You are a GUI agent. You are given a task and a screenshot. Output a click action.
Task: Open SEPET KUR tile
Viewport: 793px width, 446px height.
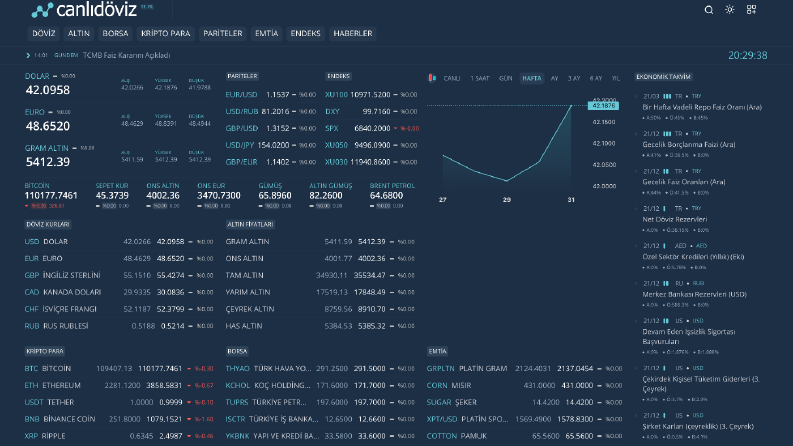point(112,195)
